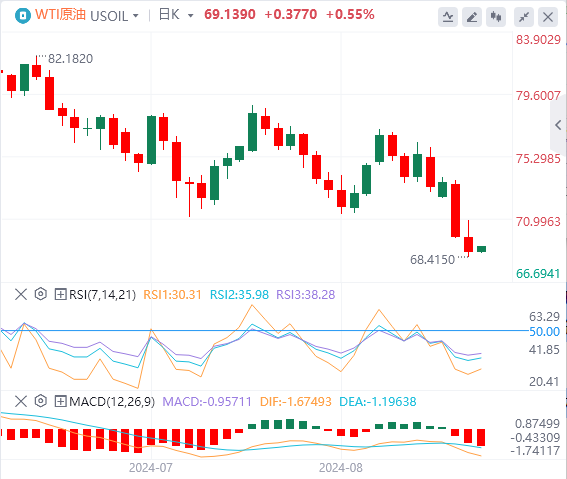
Task: Open the USOIL symbol dropdown arrow
Action: pyautogui.click(x=136, y=16)
